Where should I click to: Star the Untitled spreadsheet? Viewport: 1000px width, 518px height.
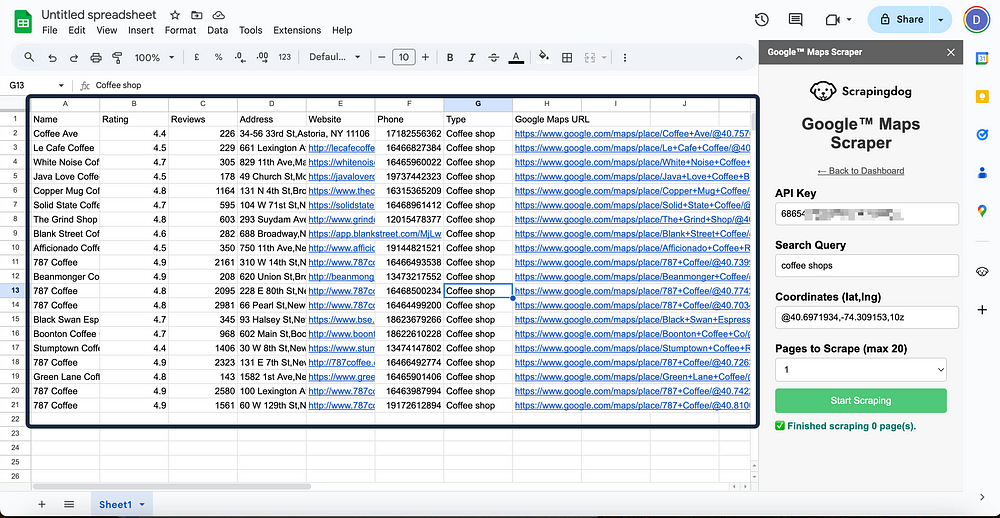click(x=175, y=15)
